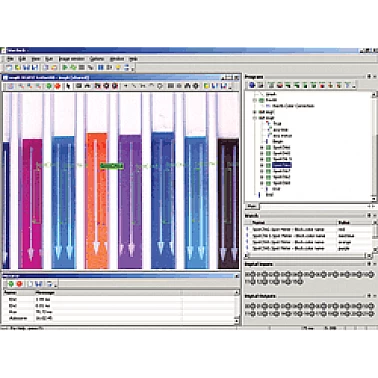Click the Name column header in log panel
Viewport: 378px width, 378px height.
(x=19, y=293)
